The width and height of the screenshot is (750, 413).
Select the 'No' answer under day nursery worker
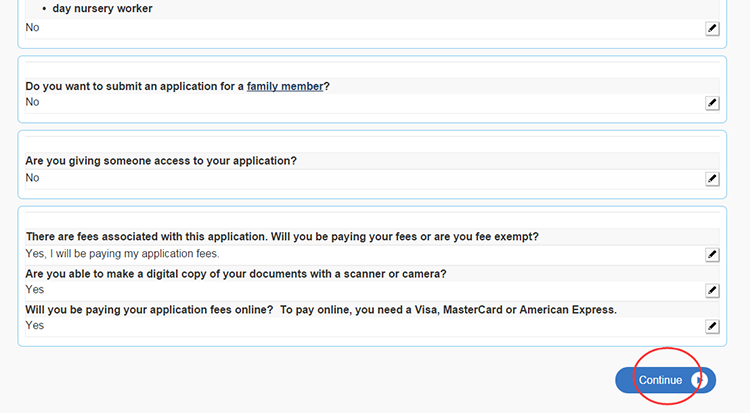coord(33,28)
